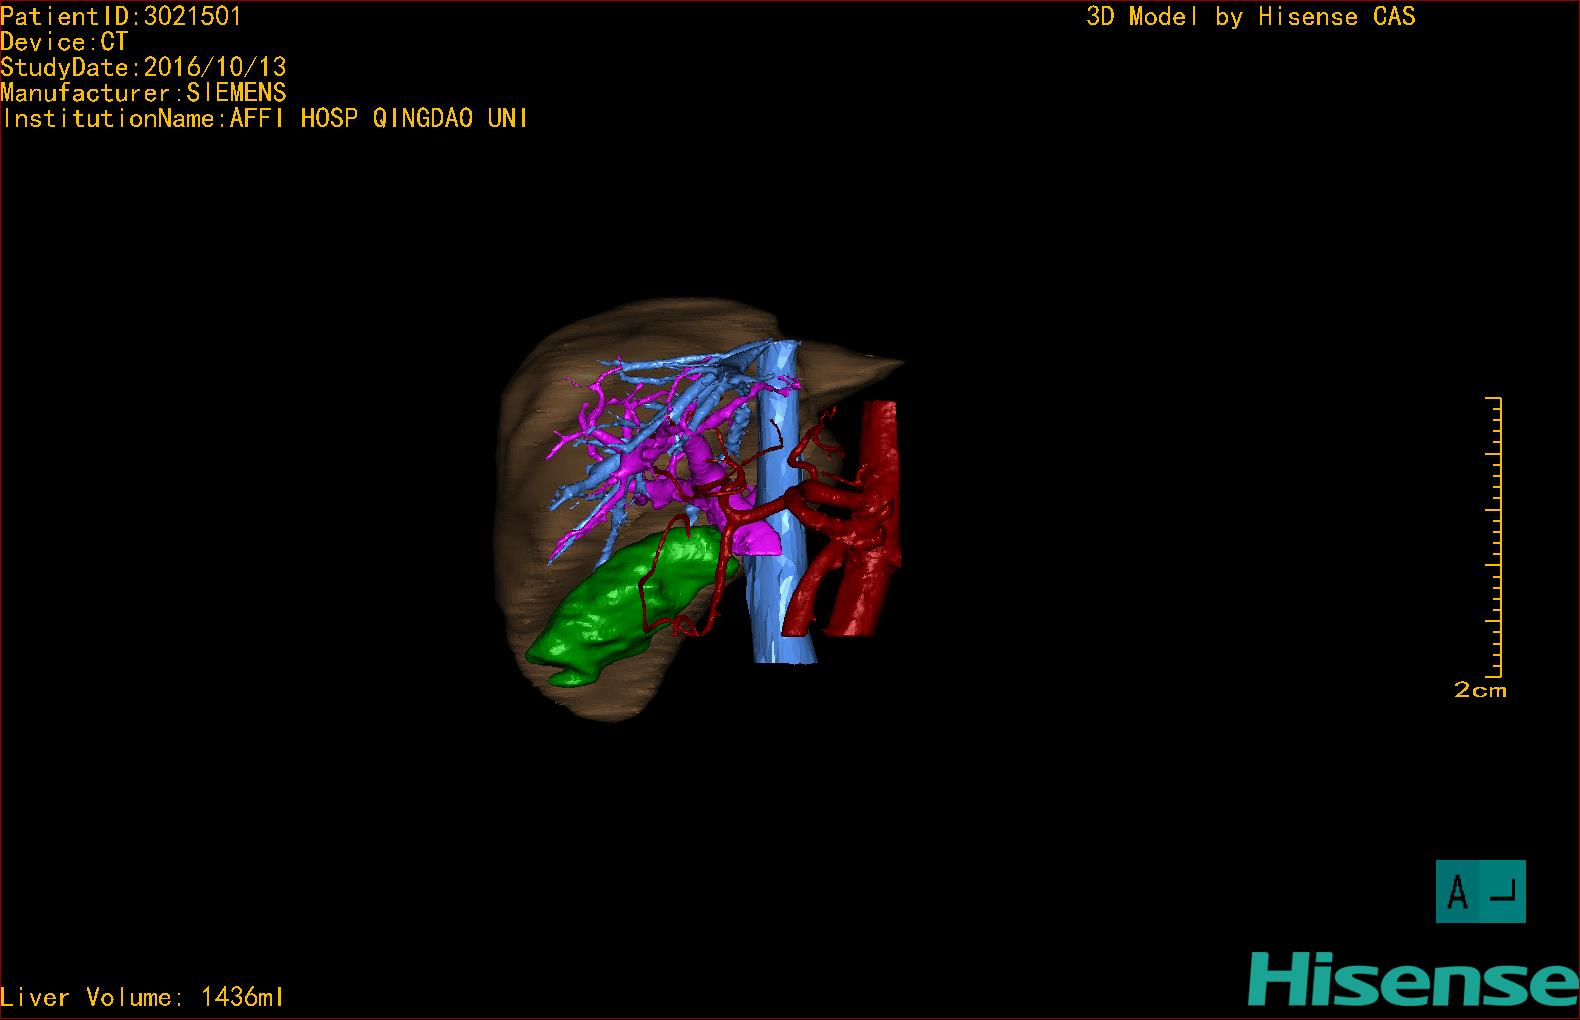Click the Device:CT label
Screen dimensions: 1580x1020
(64, 42)
